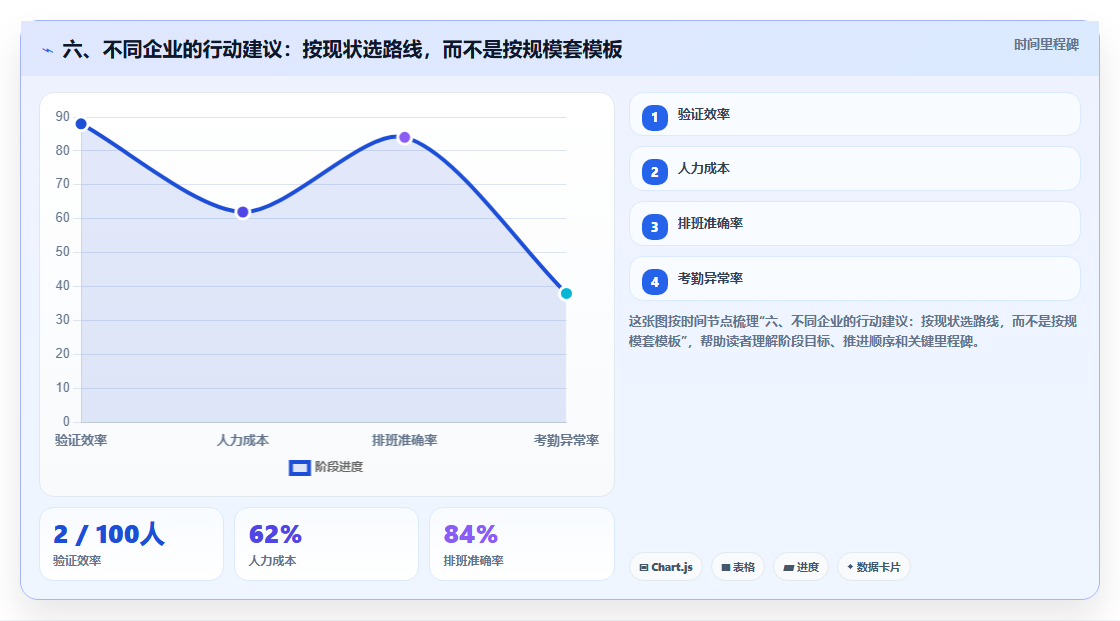Image resolution: width=1120 pixels, height=621 pixels.
Task: Click the 62% 人力成本 stat card
Action: click(326, 544)
